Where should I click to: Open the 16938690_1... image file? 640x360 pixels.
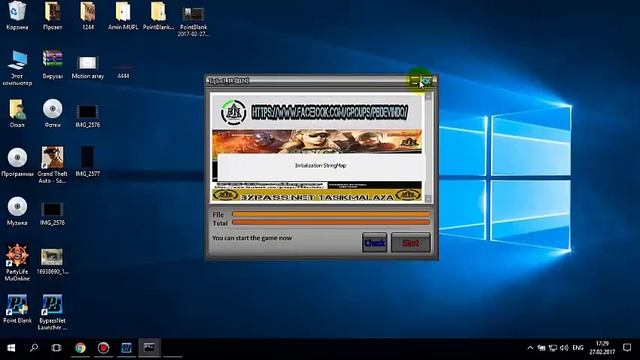52,261
